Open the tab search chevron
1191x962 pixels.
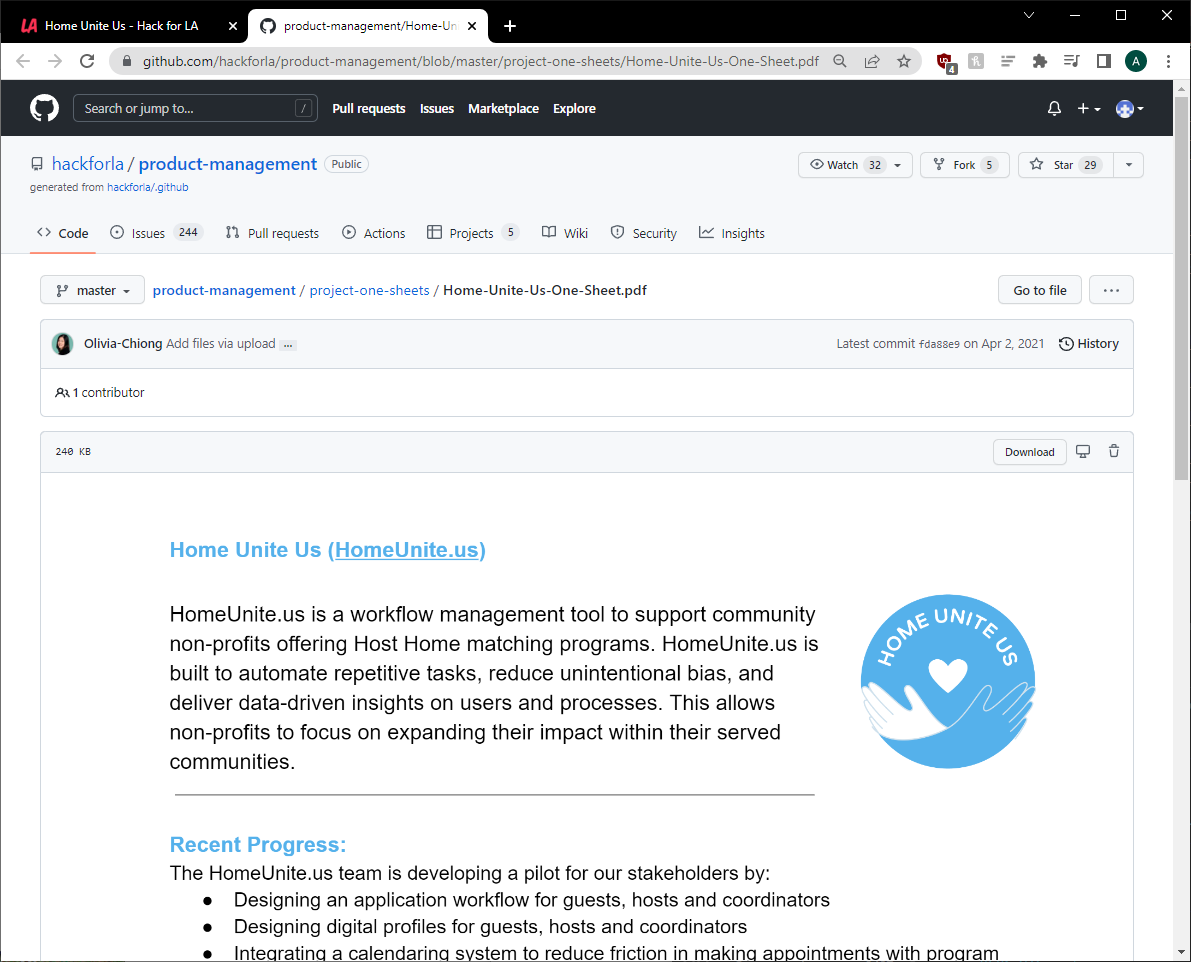click(x=1028, y=15)
